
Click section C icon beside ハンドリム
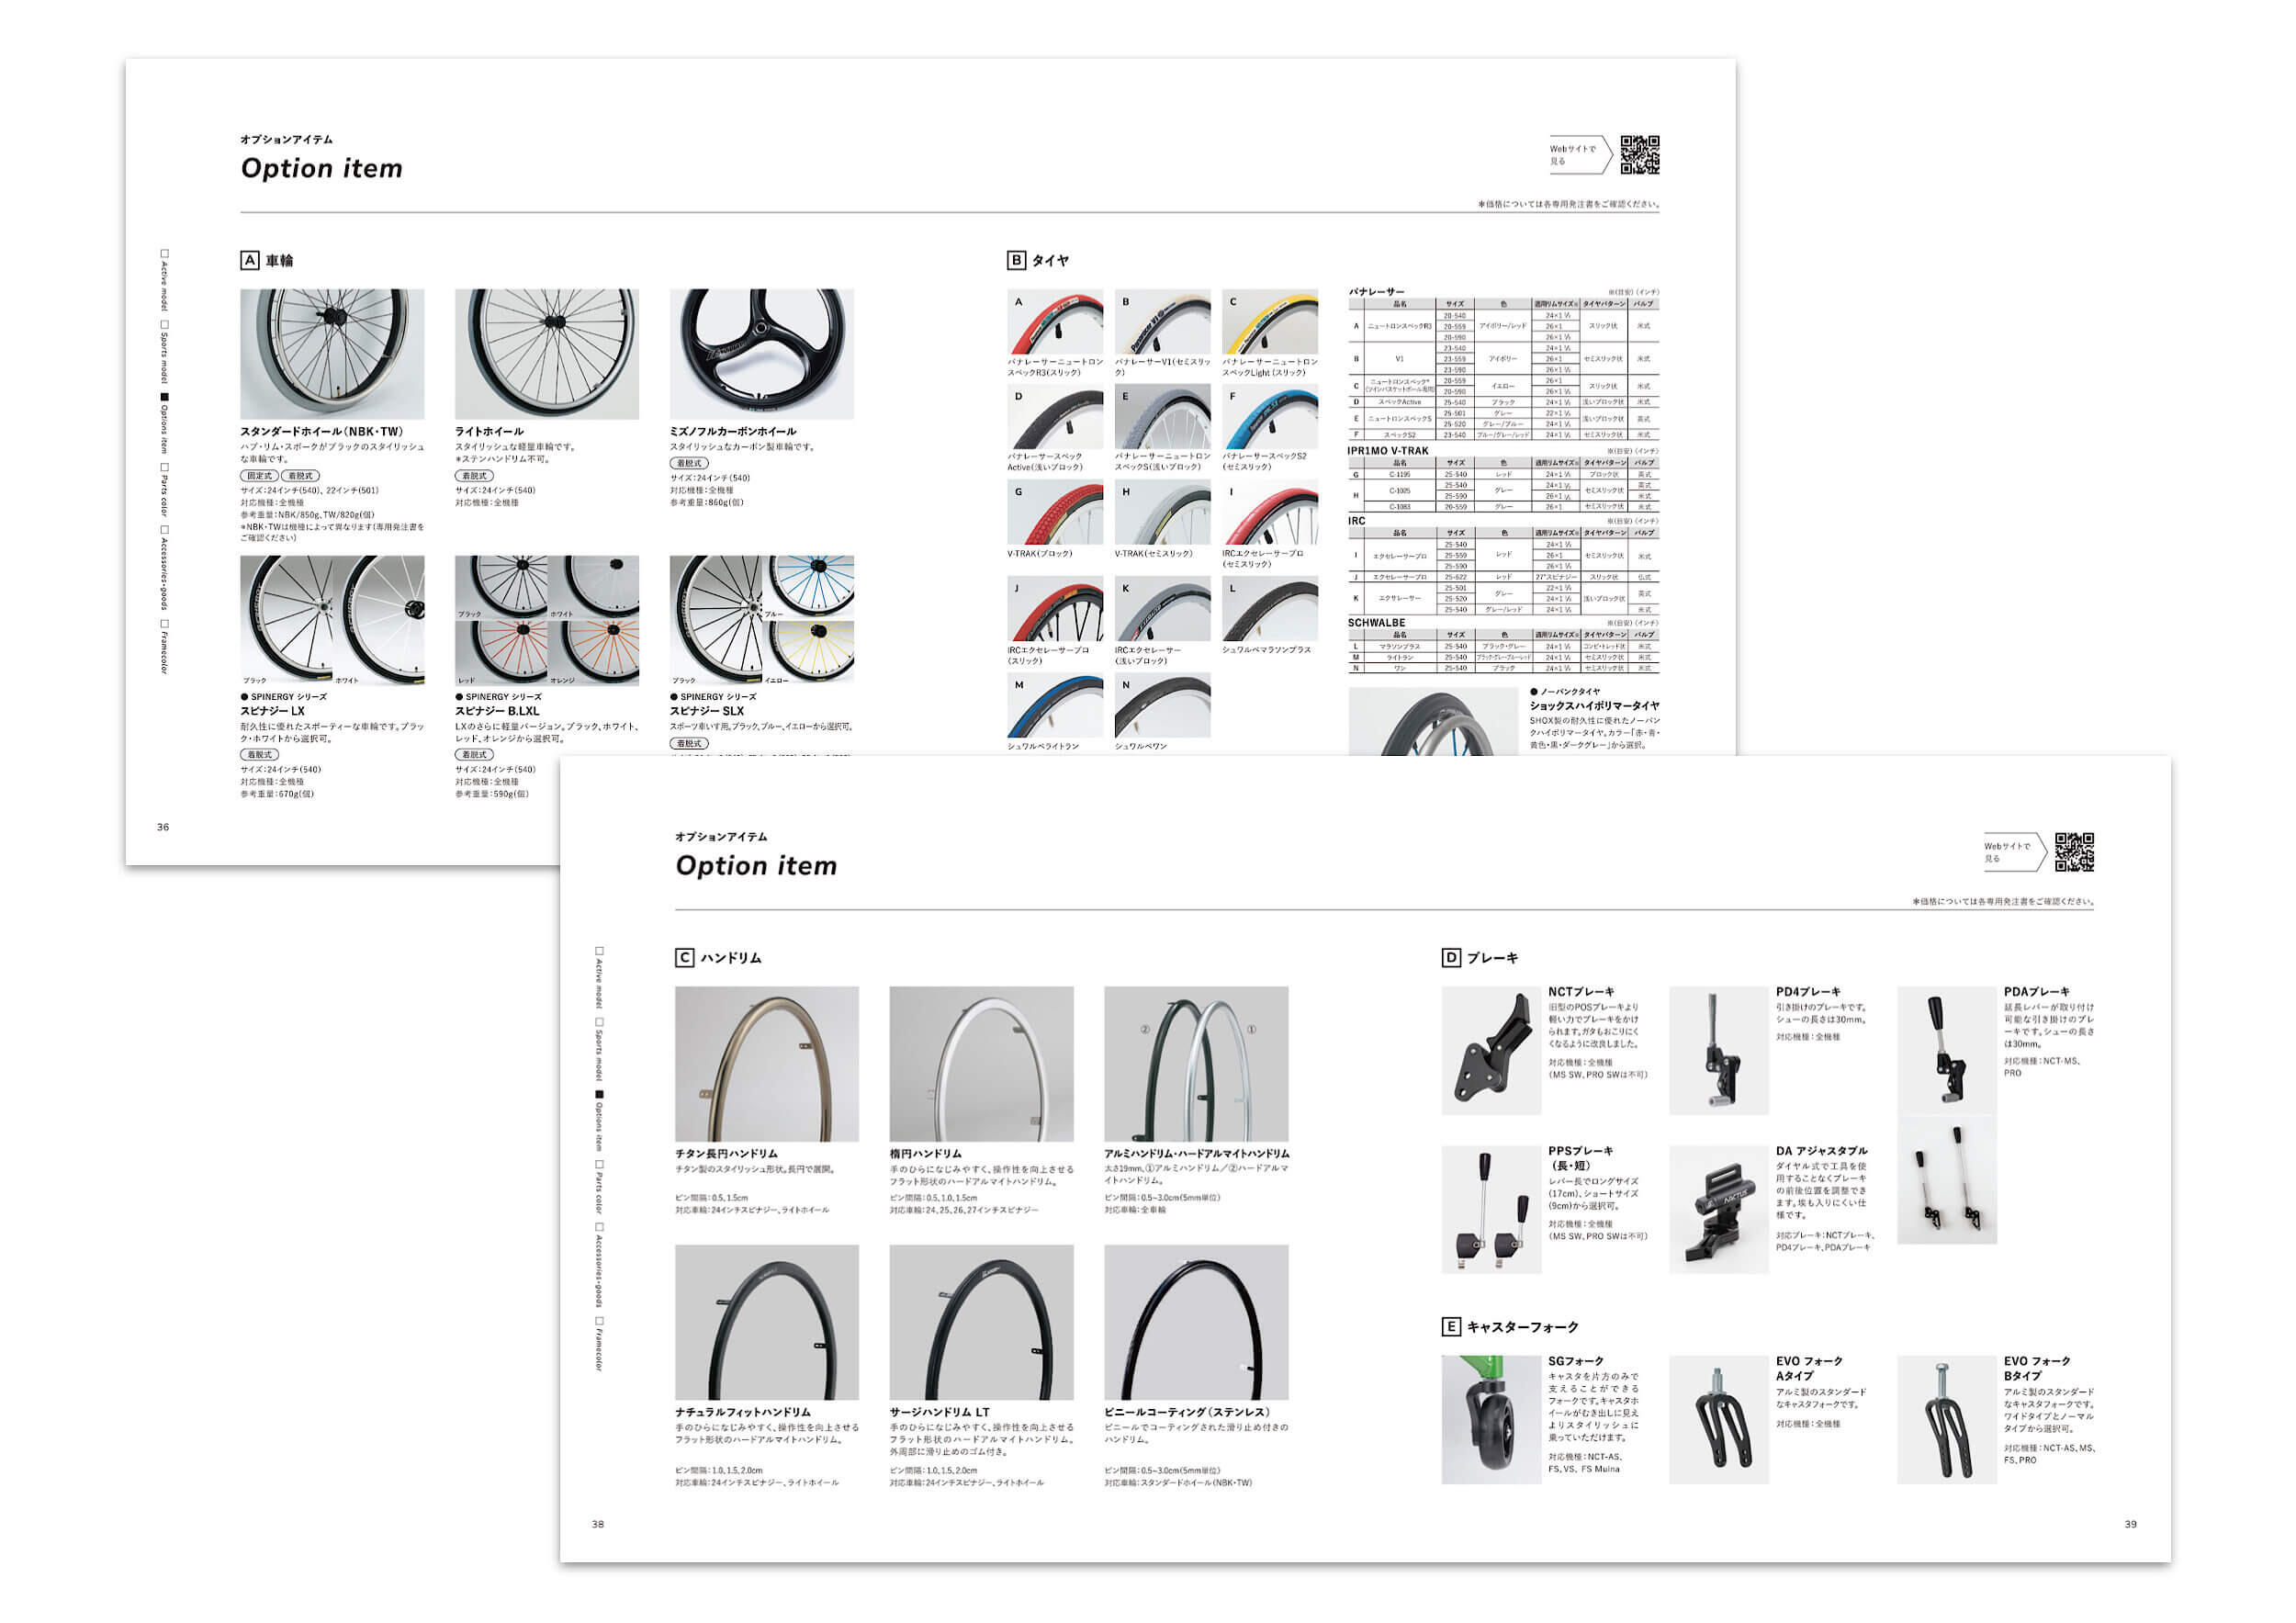pos(684,958)
